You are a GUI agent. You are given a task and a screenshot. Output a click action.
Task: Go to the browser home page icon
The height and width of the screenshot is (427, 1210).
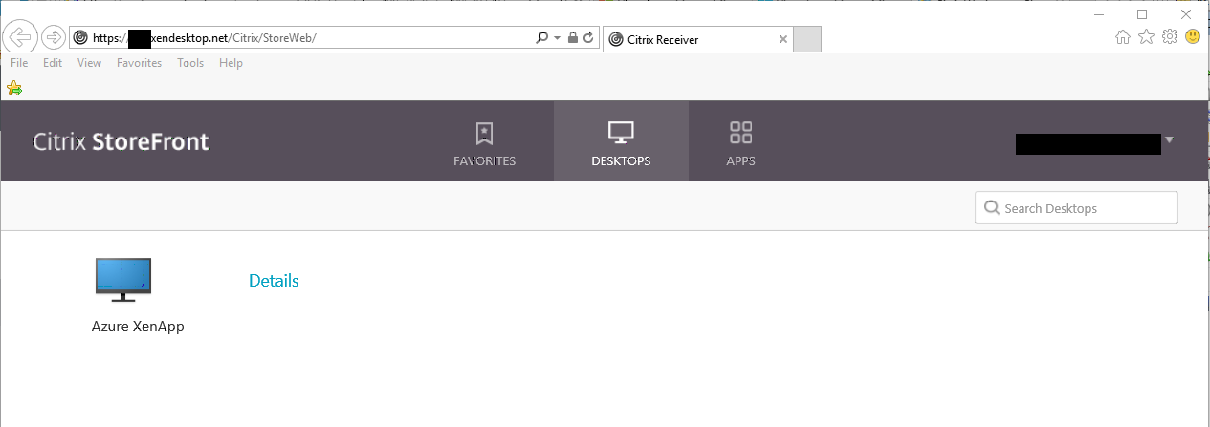(x=1123, y=37)
